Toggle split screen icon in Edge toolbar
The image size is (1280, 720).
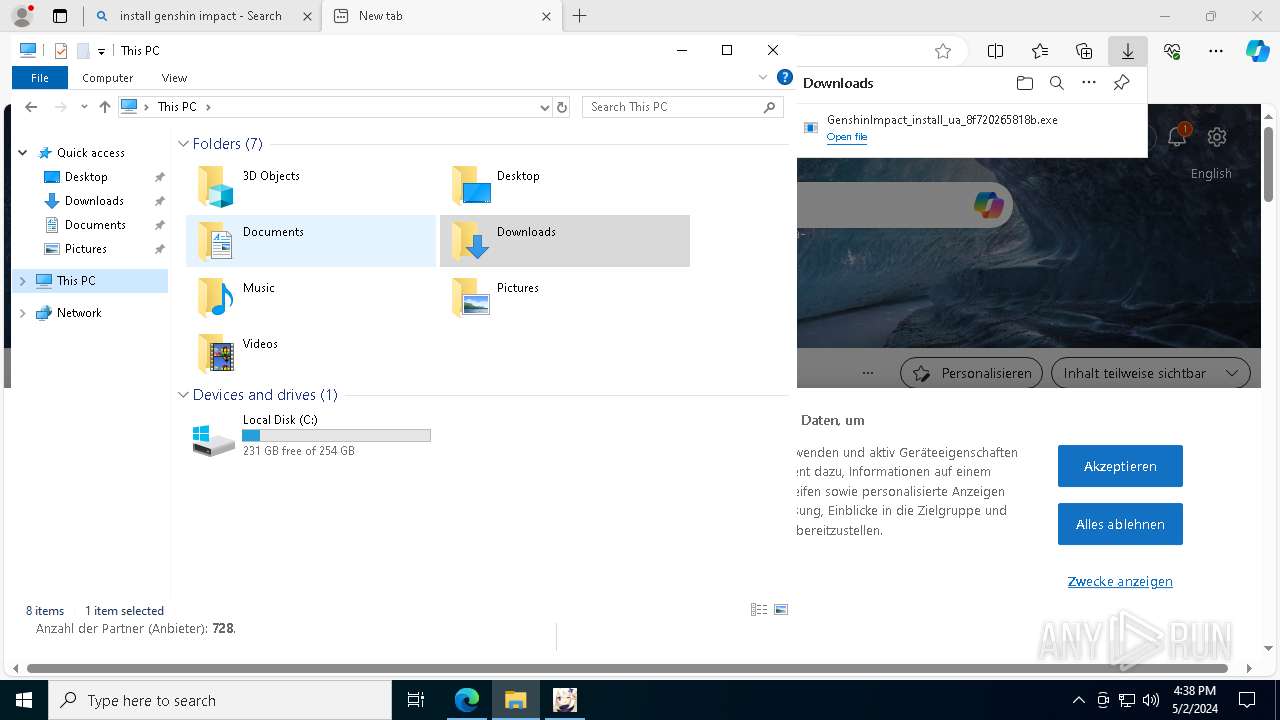995,51
